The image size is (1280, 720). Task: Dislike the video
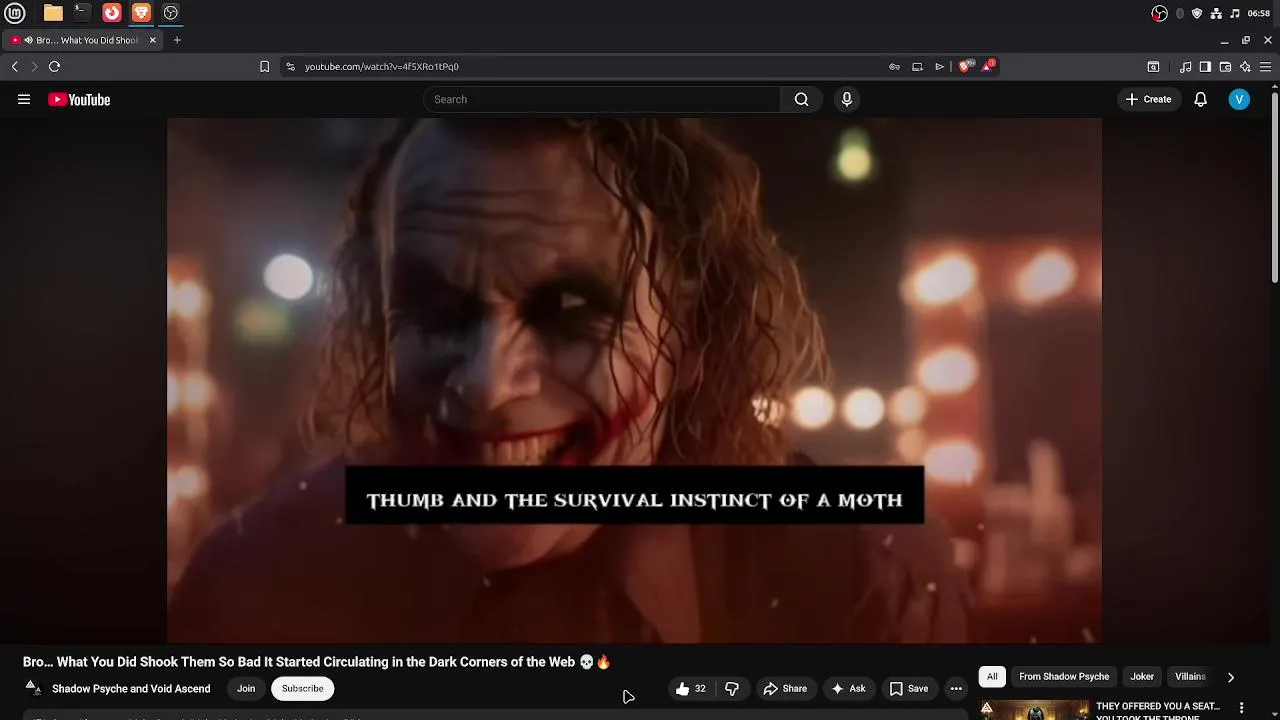click(732, 688)
